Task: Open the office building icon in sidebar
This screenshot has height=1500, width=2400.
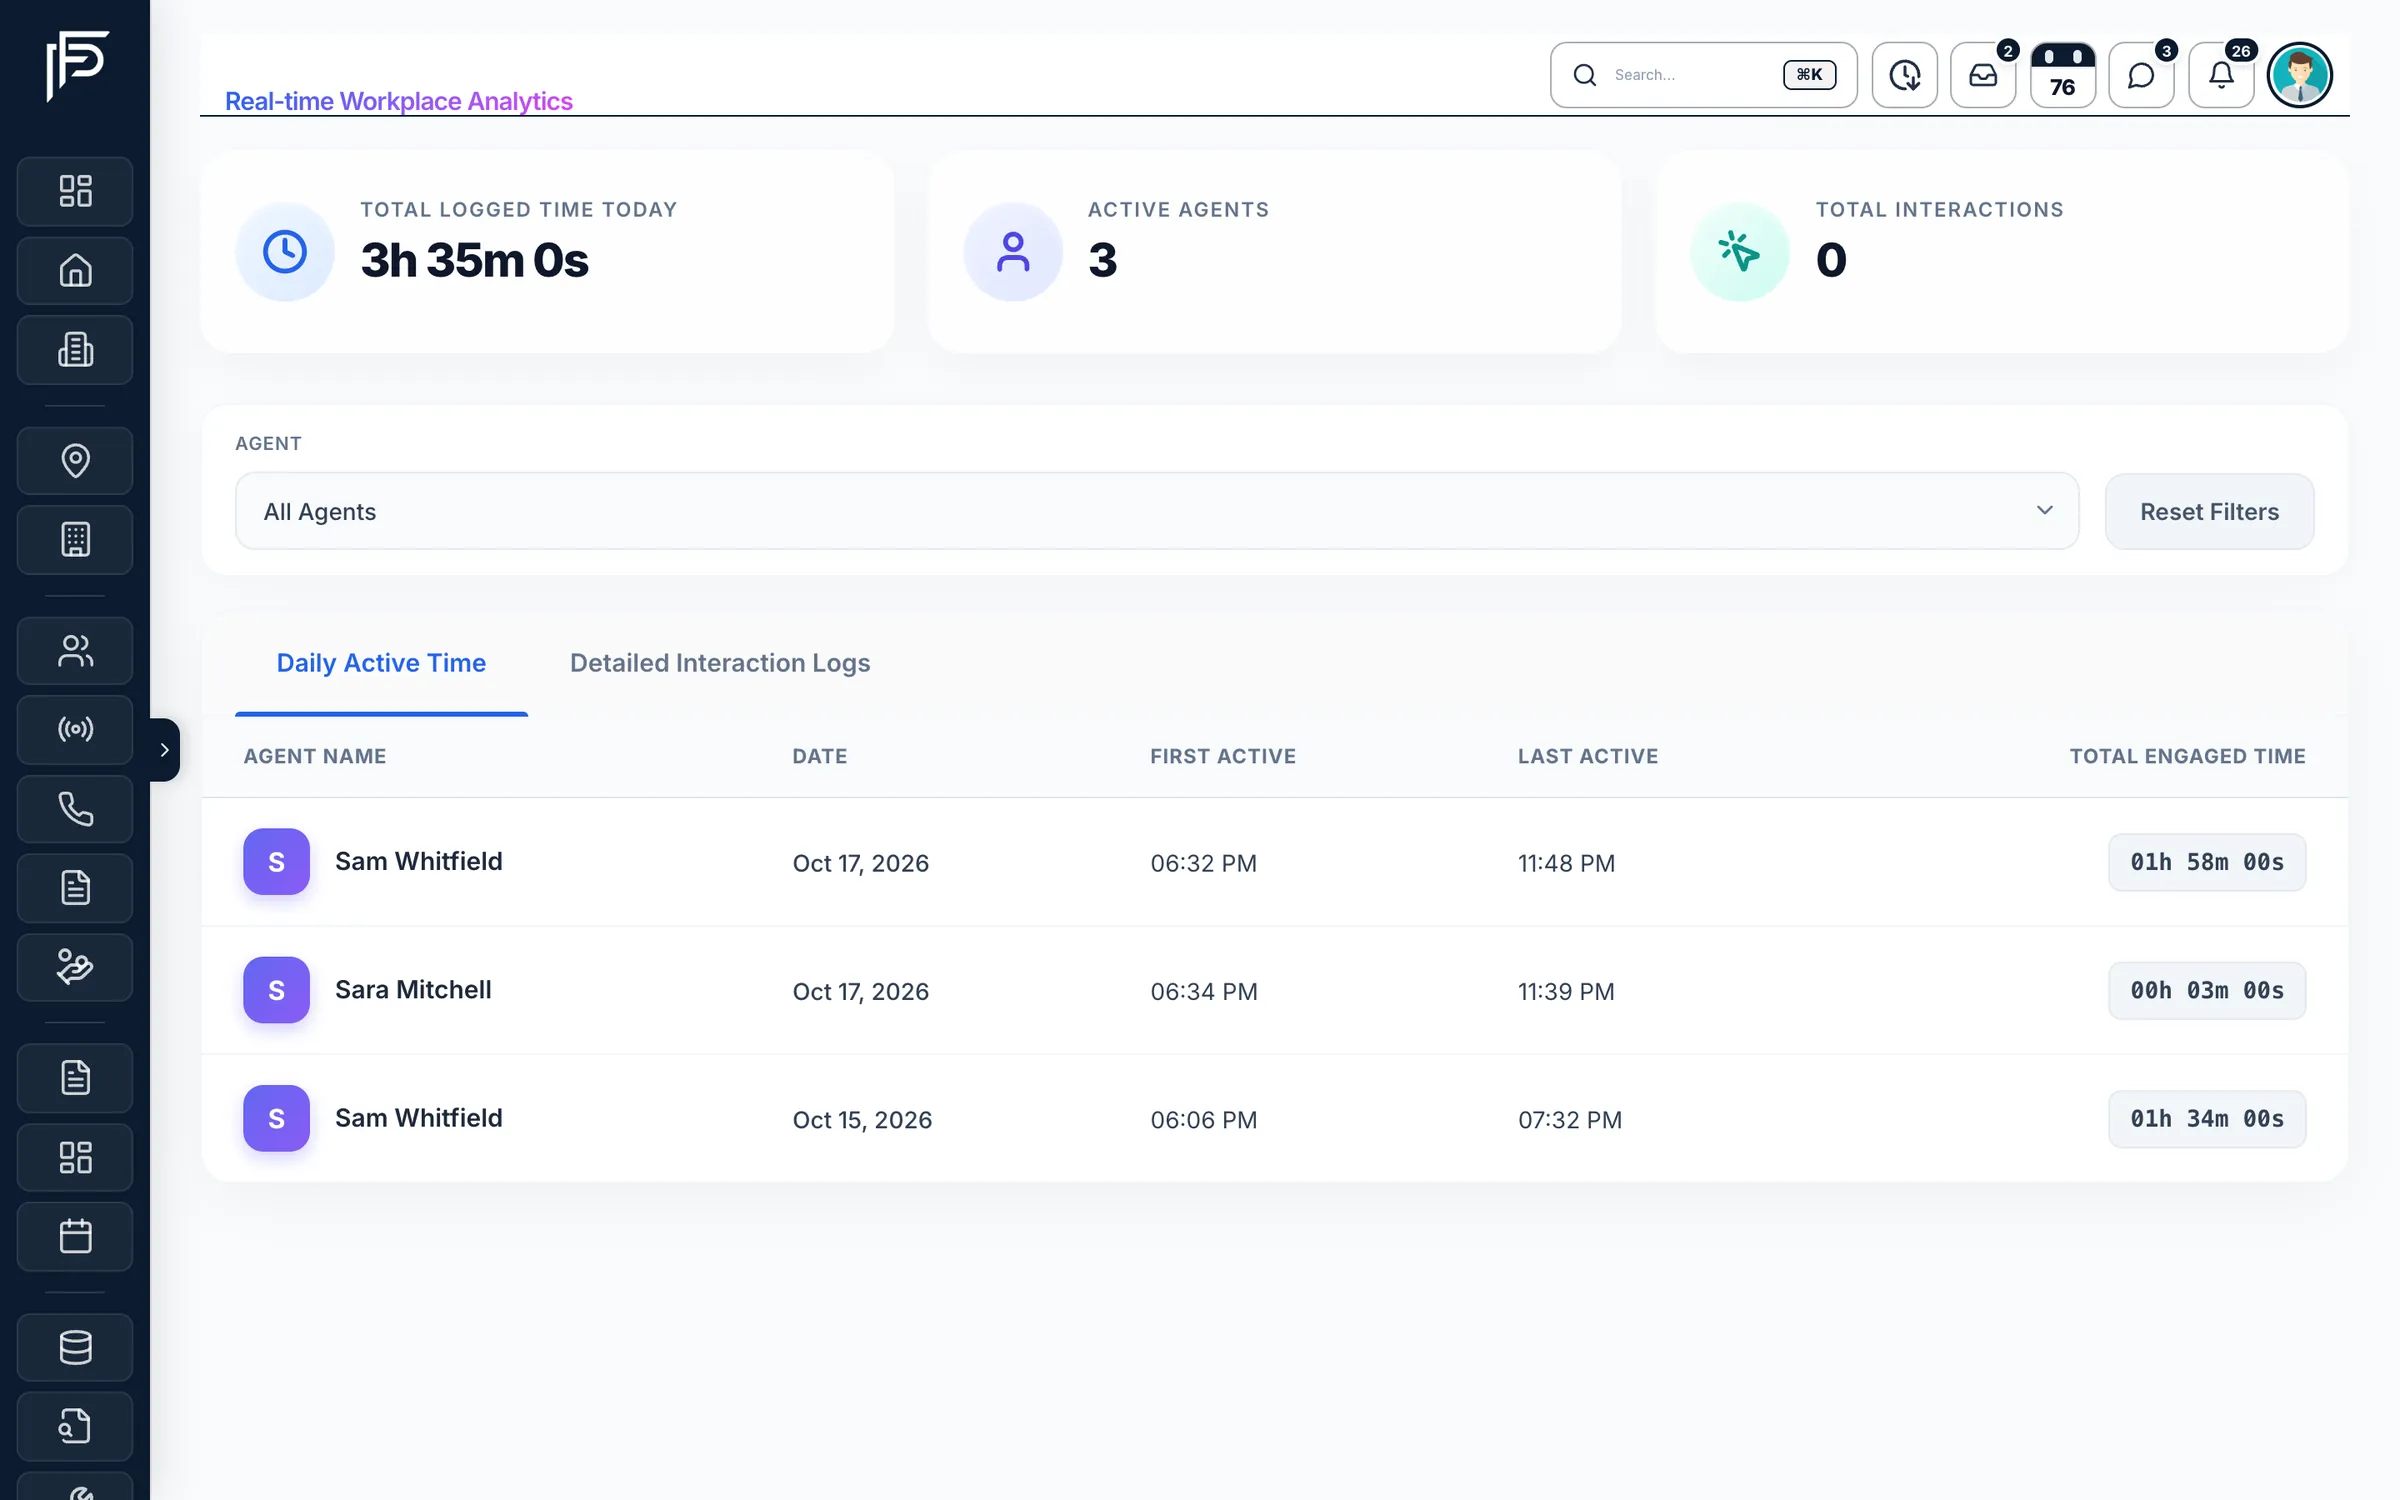Action: 75,349
